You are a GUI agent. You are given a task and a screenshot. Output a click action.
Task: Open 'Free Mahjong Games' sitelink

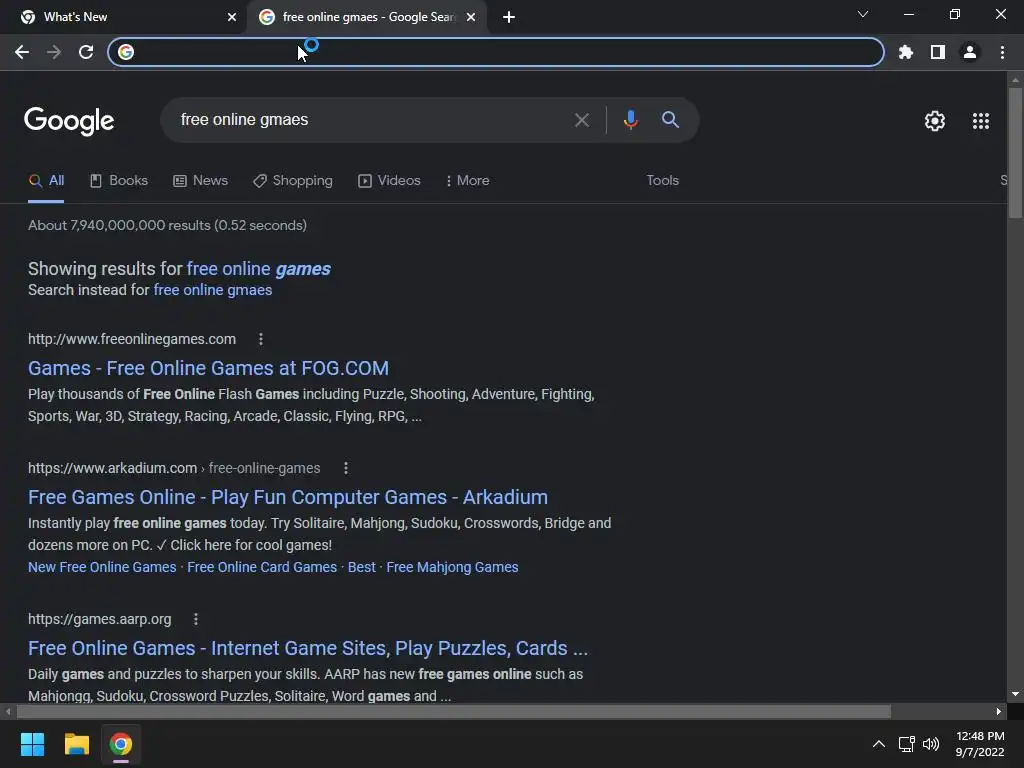click(452, 568)
